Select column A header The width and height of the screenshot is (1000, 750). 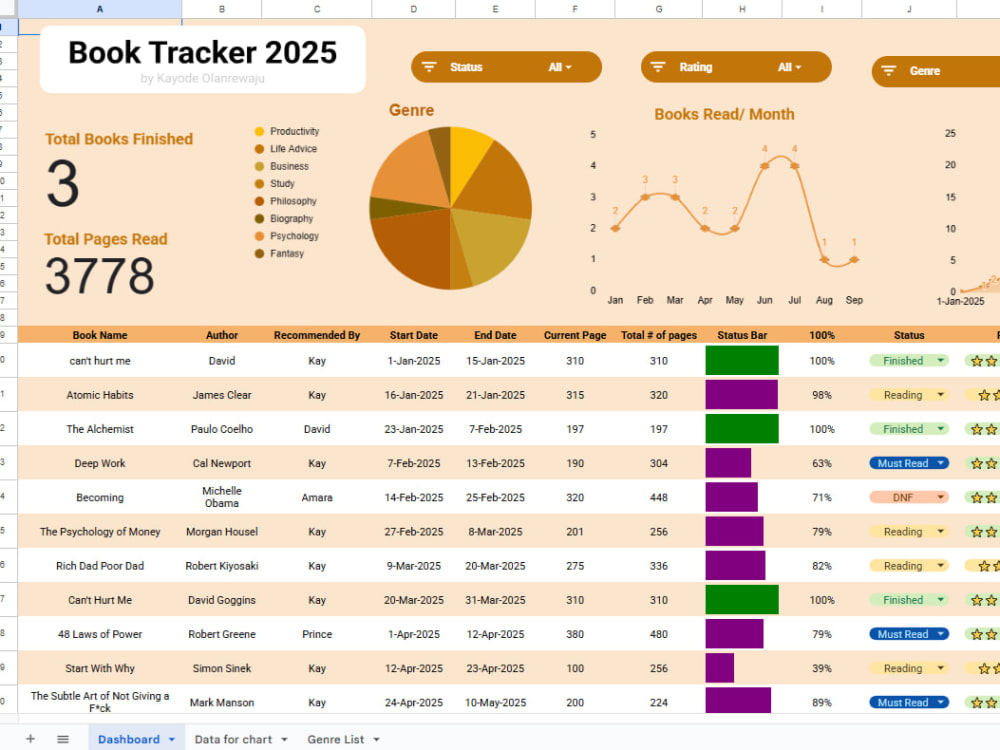[x=100, y=9]
